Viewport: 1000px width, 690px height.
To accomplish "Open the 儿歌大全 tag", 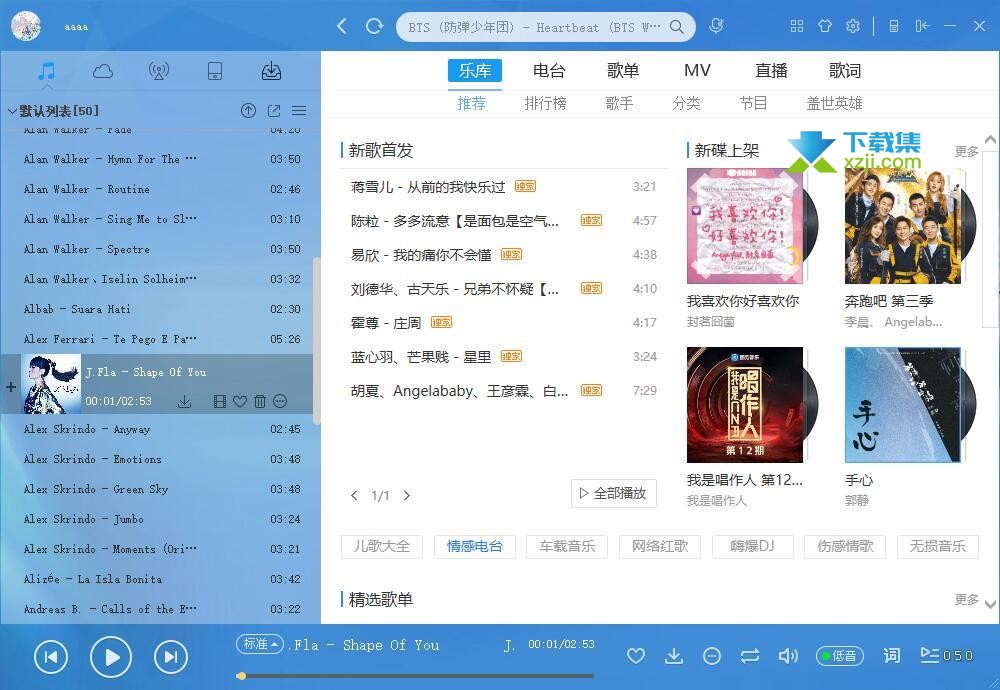I will tap(381, 547).
